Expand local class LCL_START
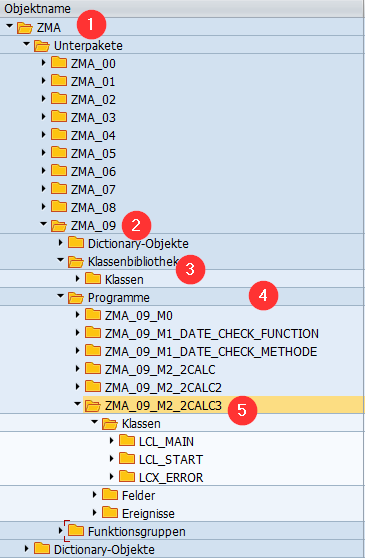This screenshot has height=558, width=365. pyautogui.click(x=112, y=458)
